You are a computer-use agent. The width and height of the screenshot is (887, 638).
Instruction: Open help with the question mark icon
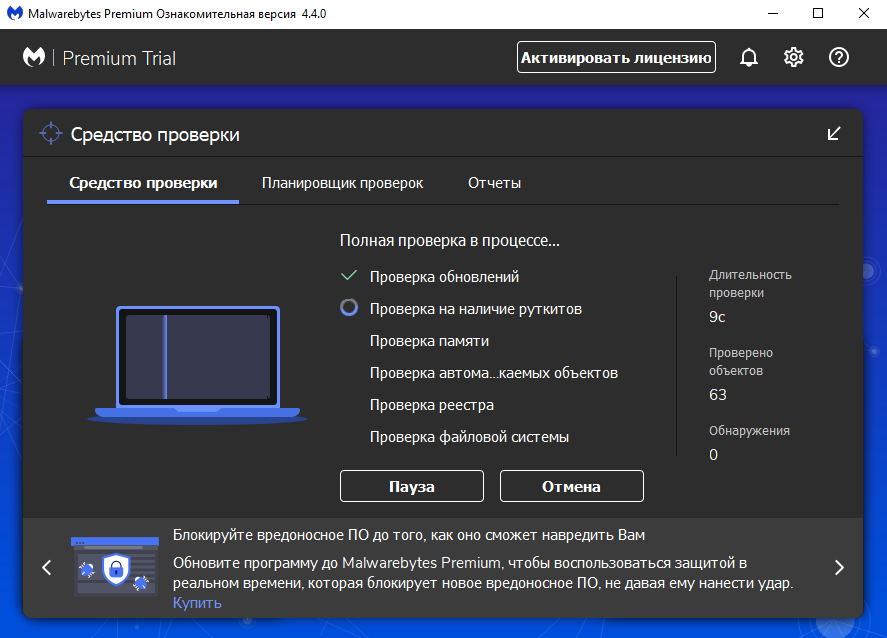(838, 57)
